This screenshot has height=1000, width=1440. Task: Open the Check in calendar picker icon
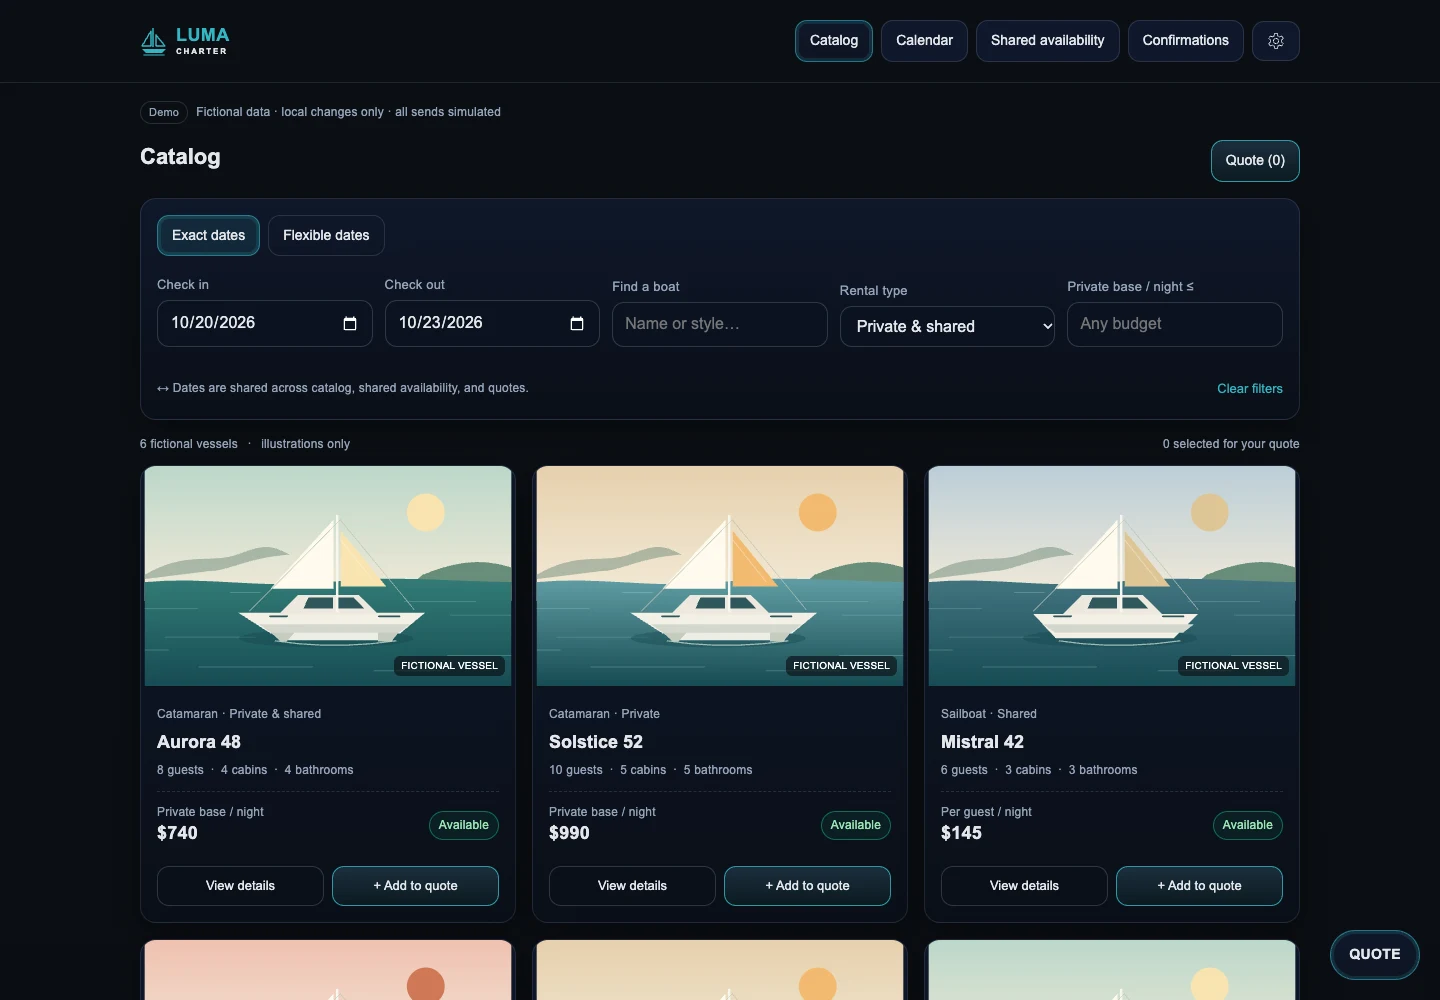[350, 323]
